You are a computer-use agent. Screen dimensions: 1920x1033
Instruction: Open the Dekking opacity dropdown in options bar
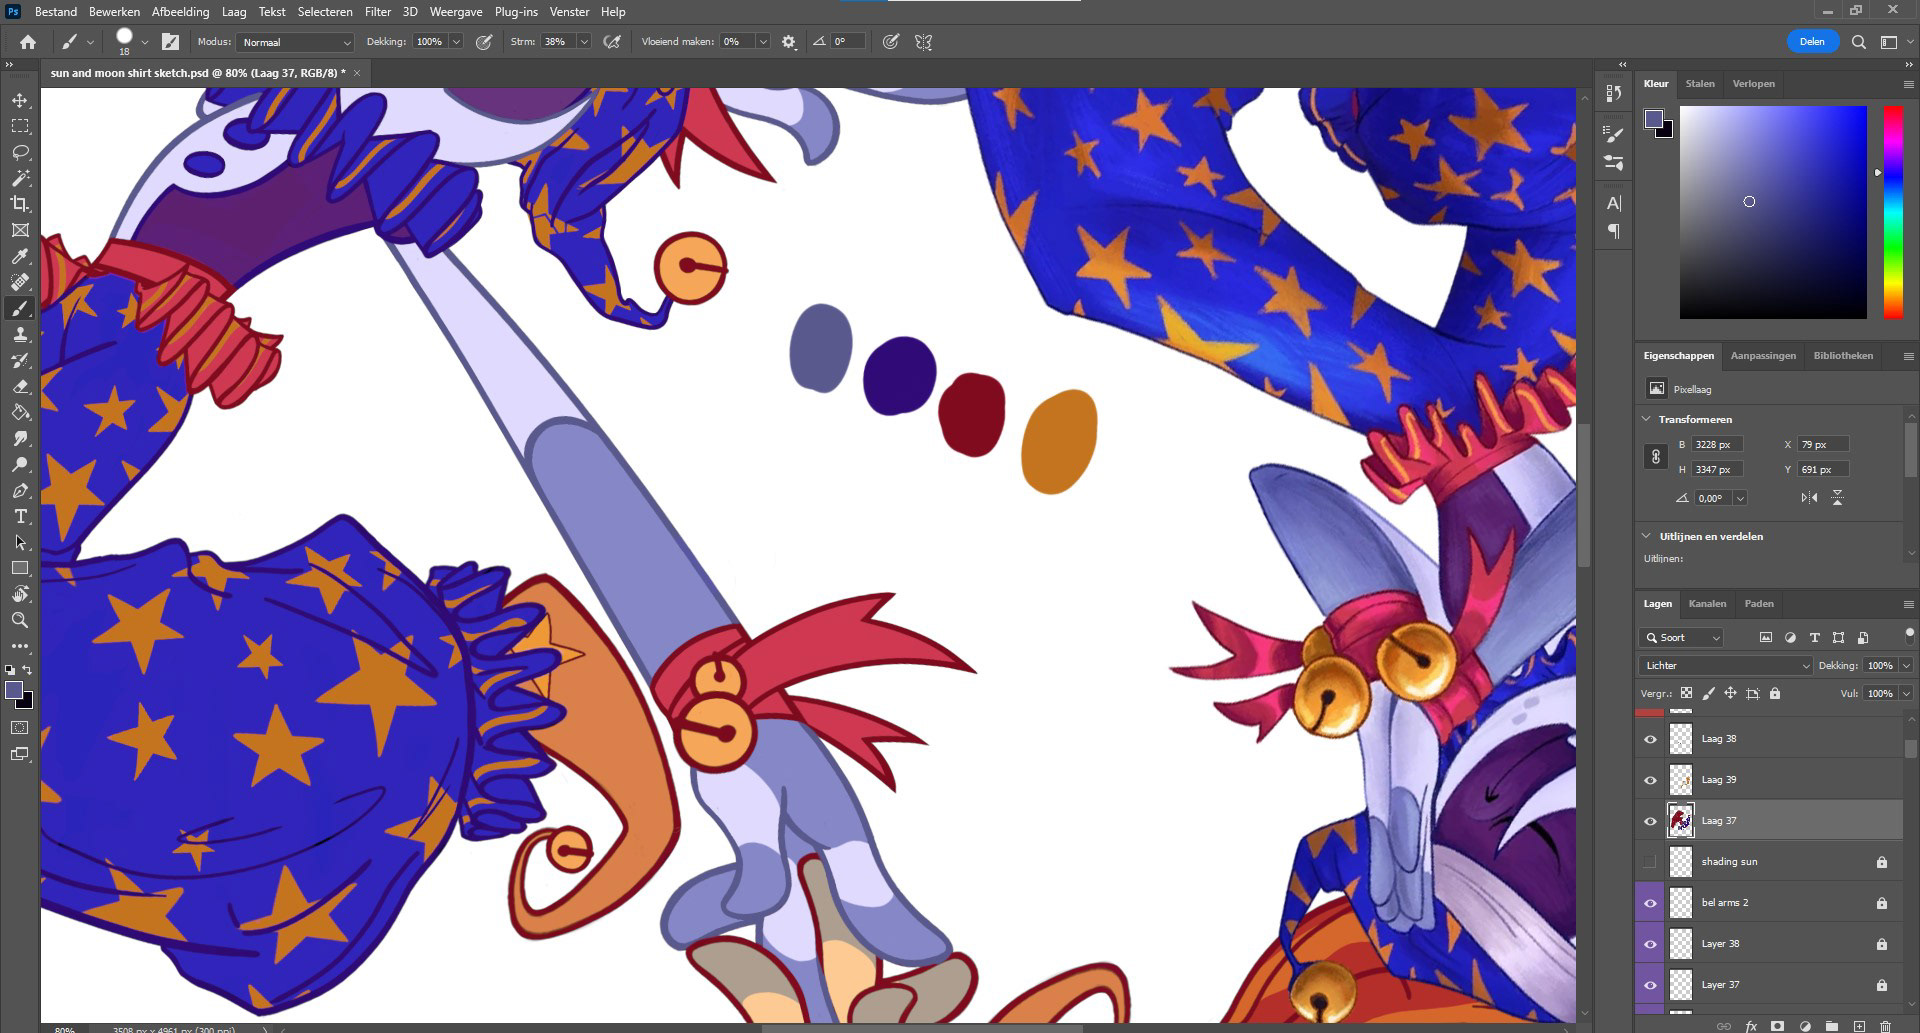pyautogui.click(x=456, y=42)
